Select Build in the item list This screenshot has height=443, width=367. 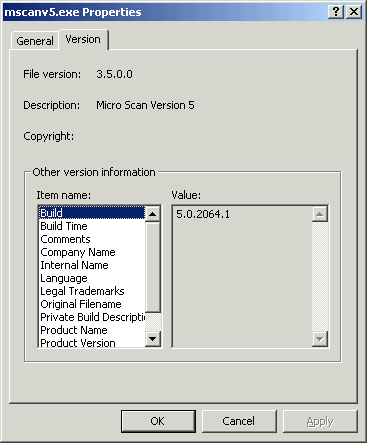click(92, 213)
